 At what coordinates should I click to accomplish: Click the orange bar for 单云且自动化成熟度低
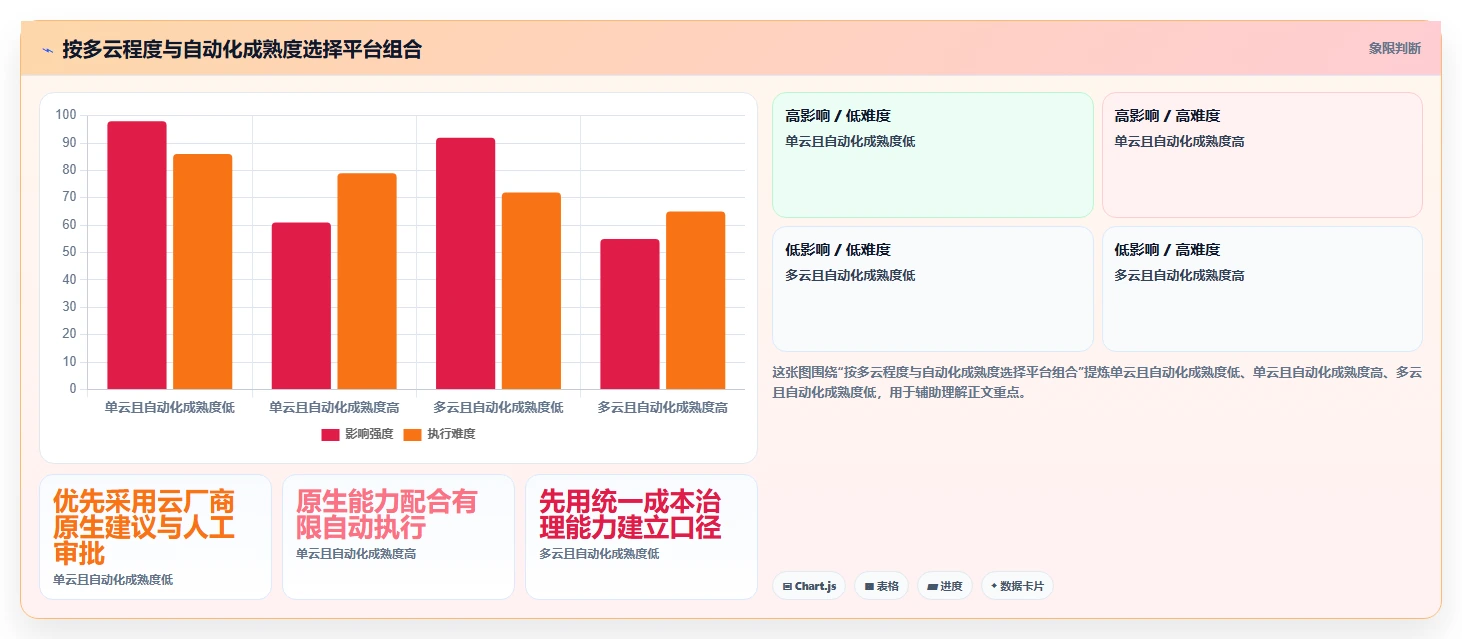(x=203, y=272)
